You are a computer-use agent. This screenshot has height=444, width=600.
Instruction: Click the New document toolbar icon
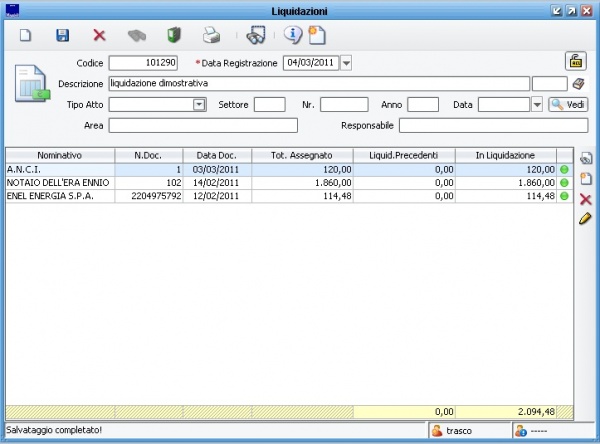tap(27, 35)
